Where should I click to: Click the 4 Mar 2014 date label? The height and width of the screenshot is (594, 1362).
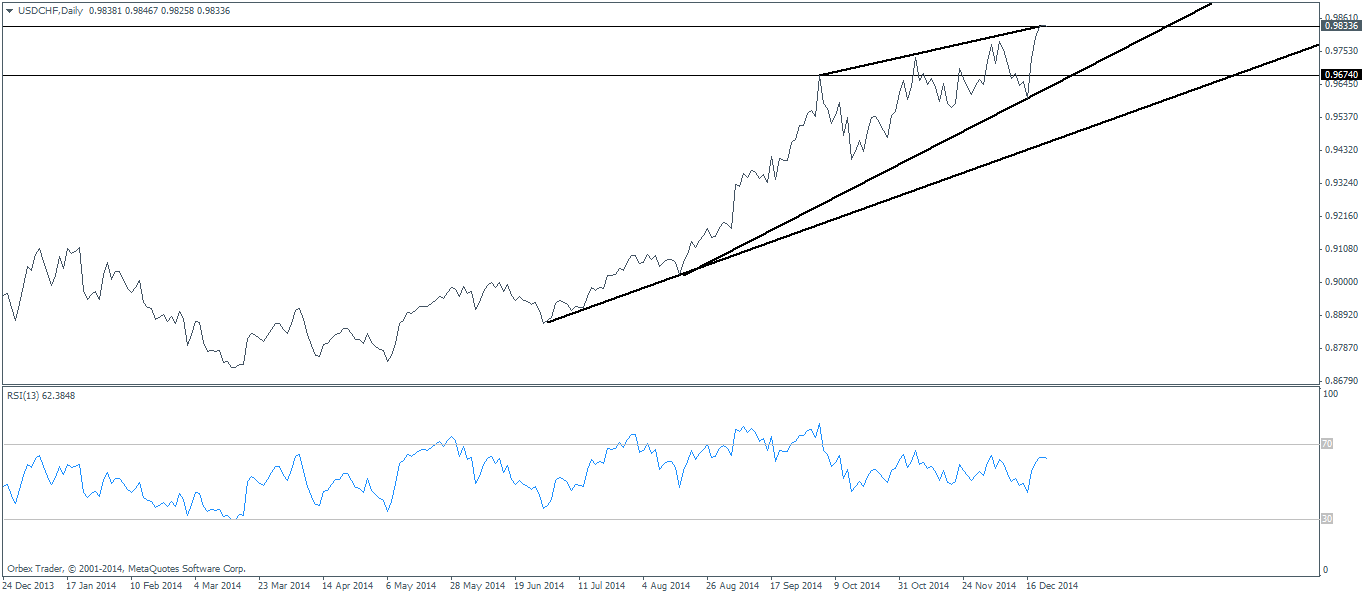tap(218, 585)
